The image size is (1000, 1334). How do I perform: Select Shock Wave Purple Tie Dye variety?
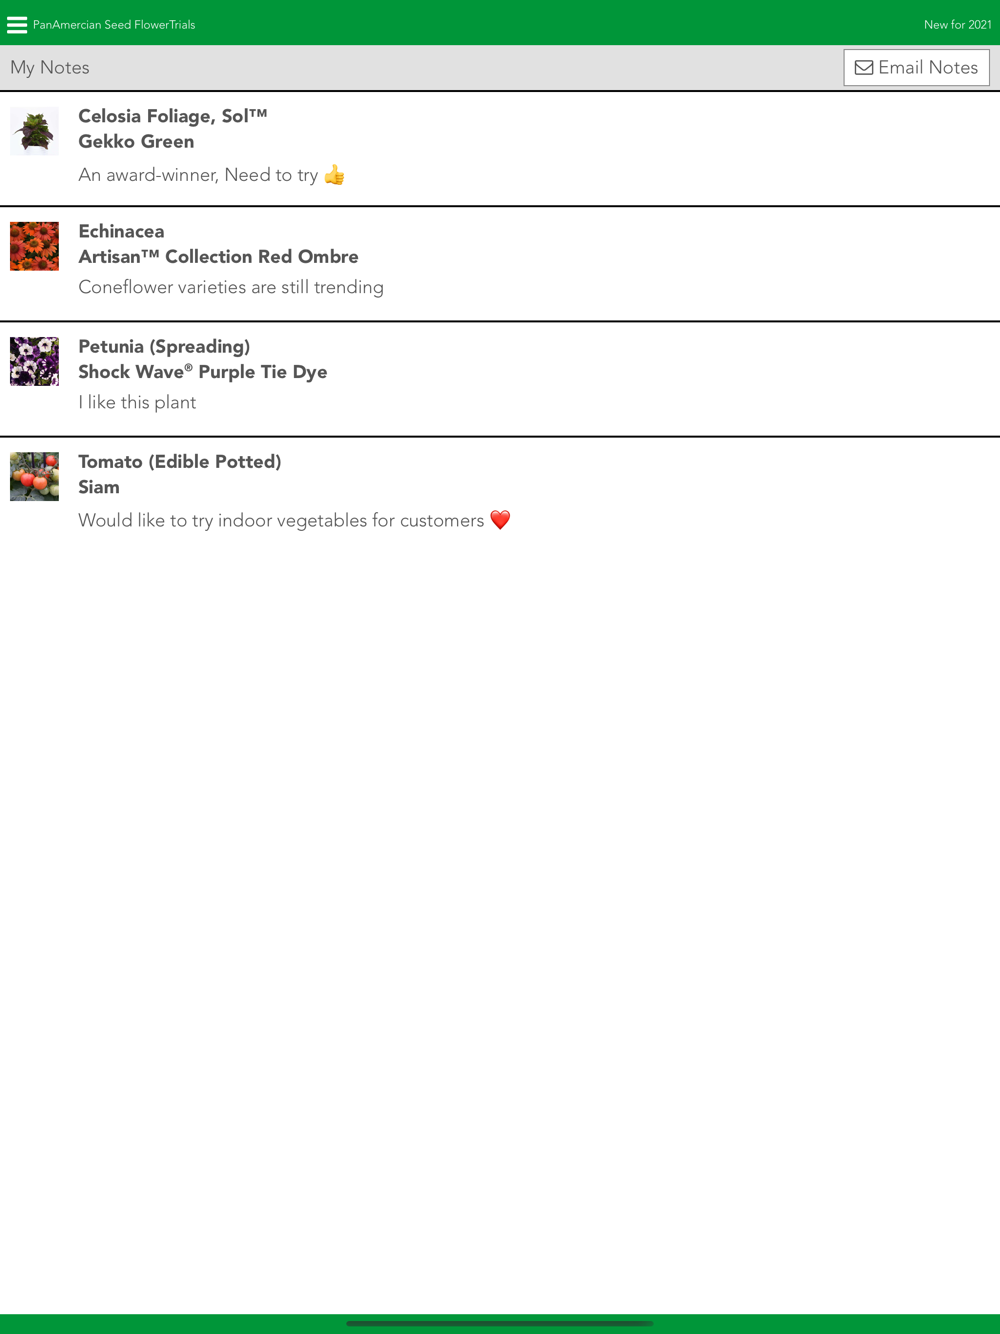[x=203, y=372]
